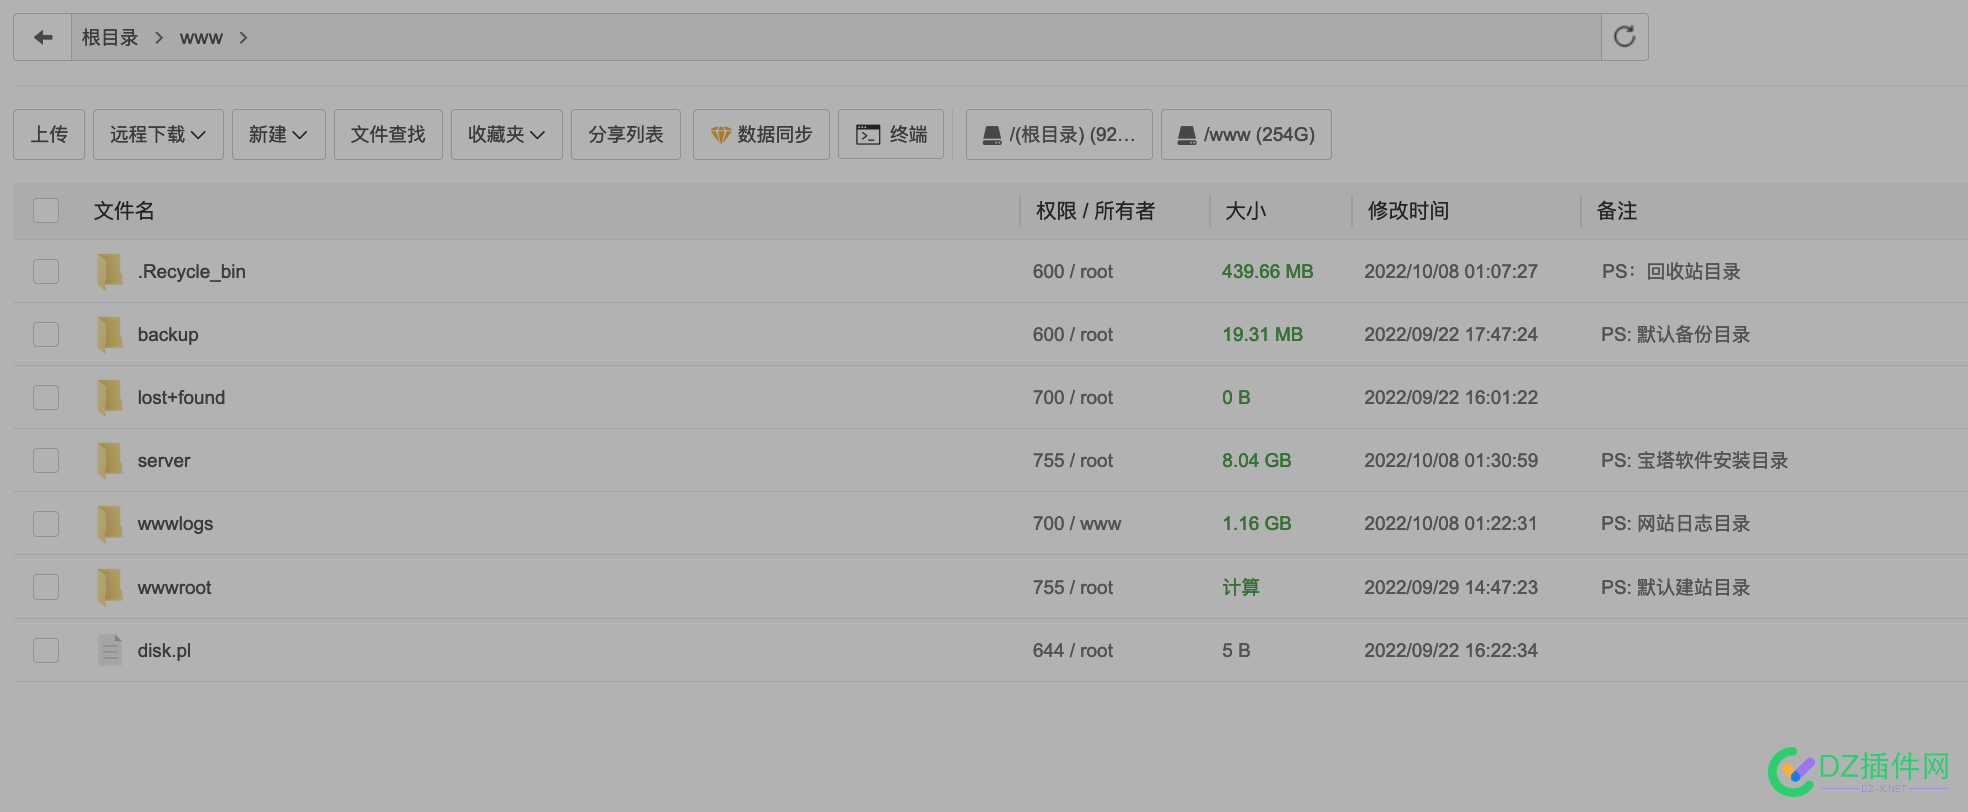Image resolution: width=1968 pixels, height=812 pixels.
Task: Open the lost+found folder name
Action: (x=181, y=397)
